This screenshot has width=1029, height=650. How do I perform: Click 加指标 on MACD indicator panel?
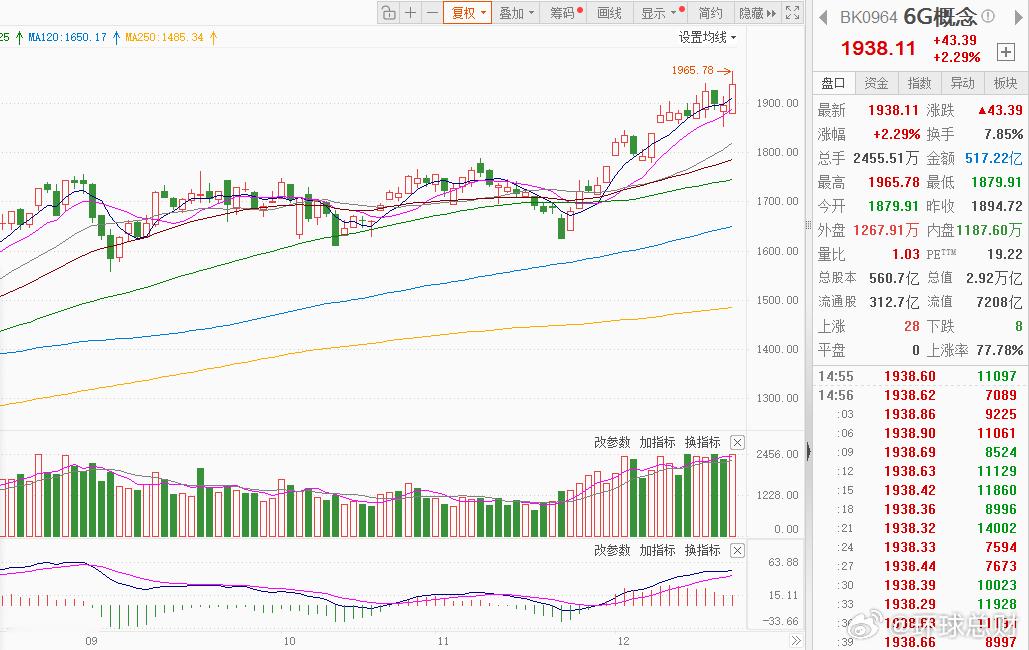[657, 550]
